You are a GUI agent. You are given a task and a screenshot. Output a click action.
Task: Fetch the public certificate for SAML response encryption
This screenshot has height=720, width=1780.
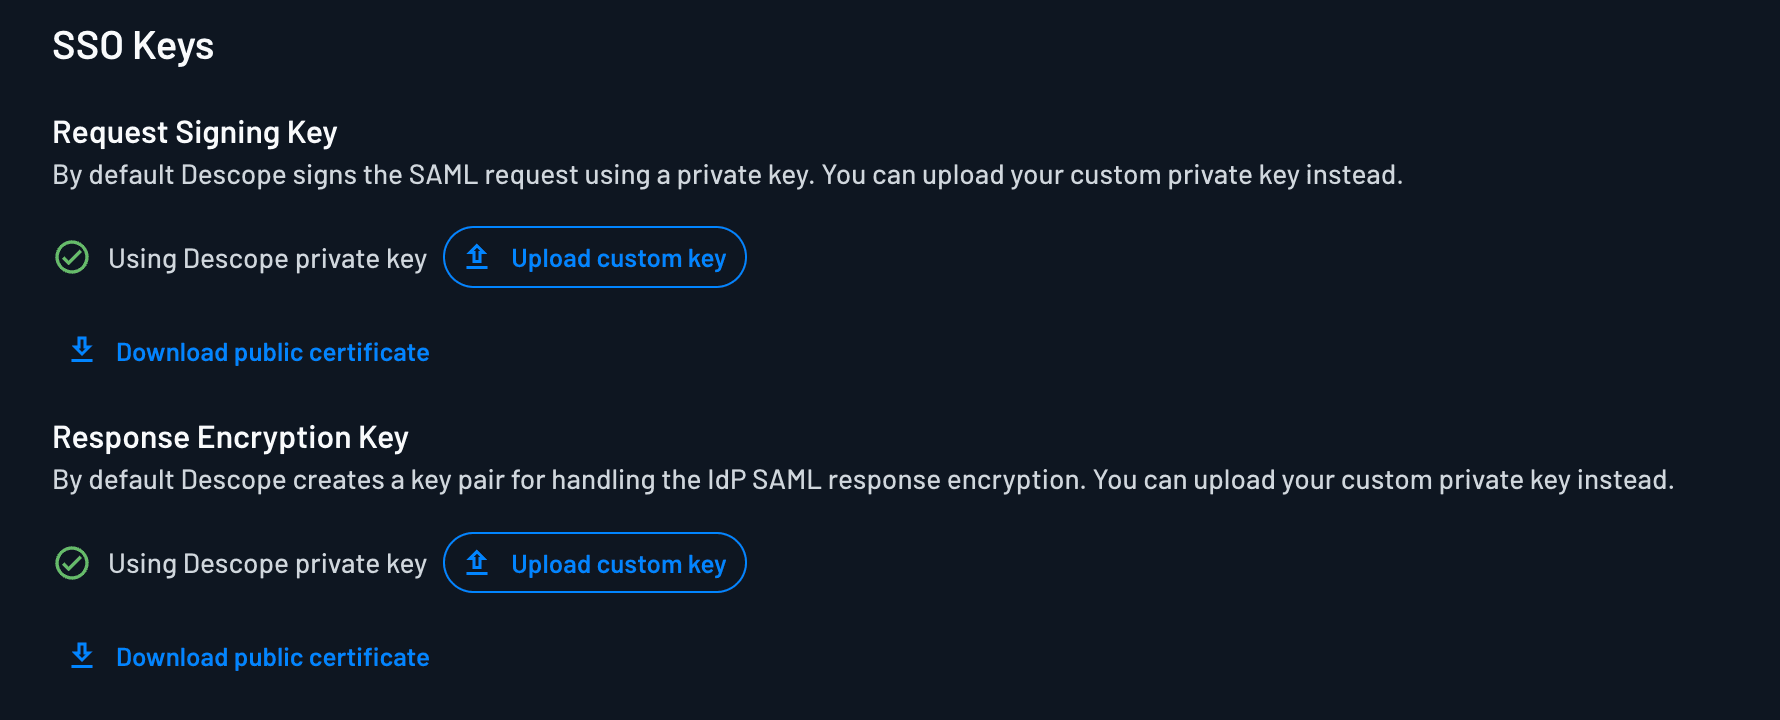coord(272,657)
